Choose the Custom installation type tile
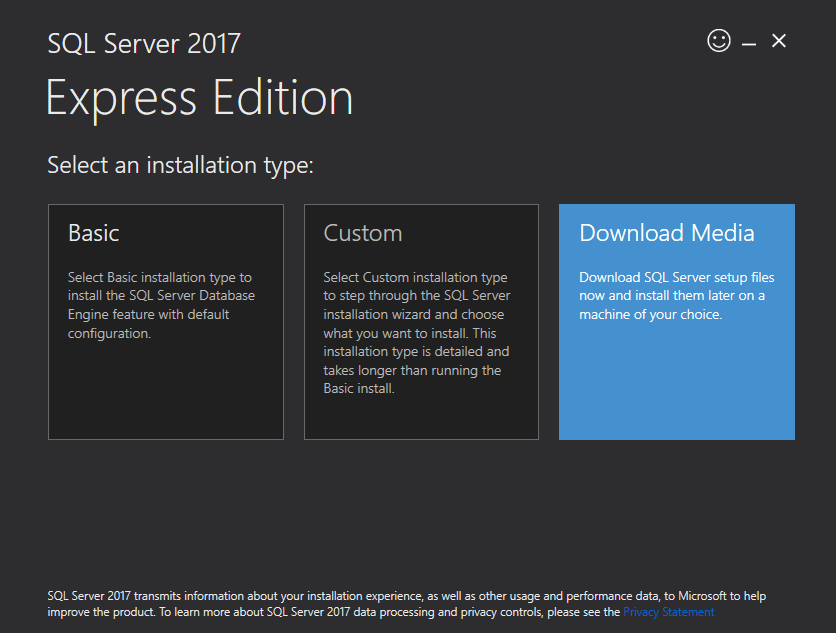 pyautogui.click(x=421, y=322)
